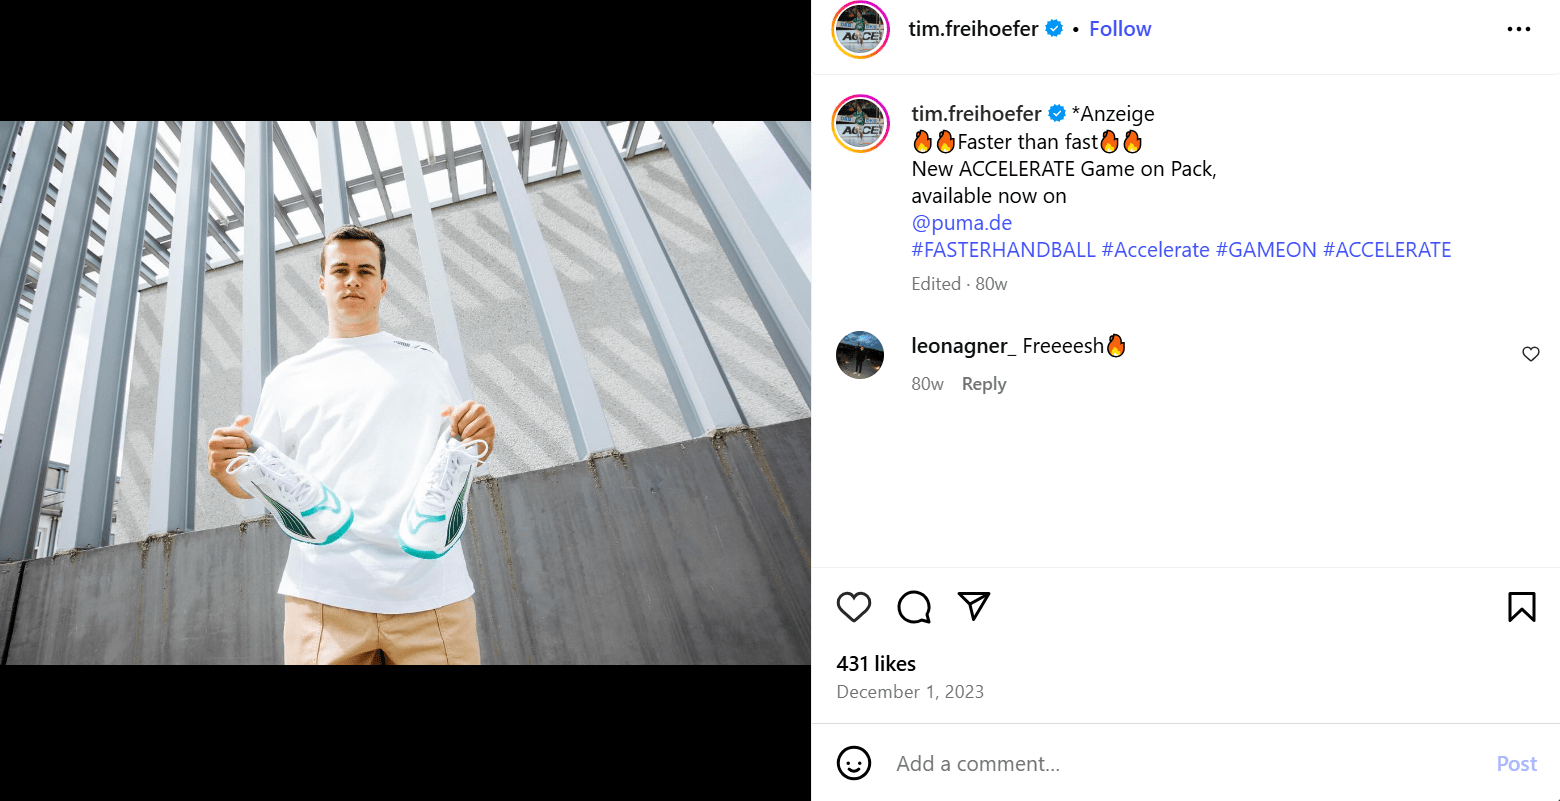The image size is (1560, 801).
Task: Open the #GAMEON hashtag
Action: tap(1266, 250)
